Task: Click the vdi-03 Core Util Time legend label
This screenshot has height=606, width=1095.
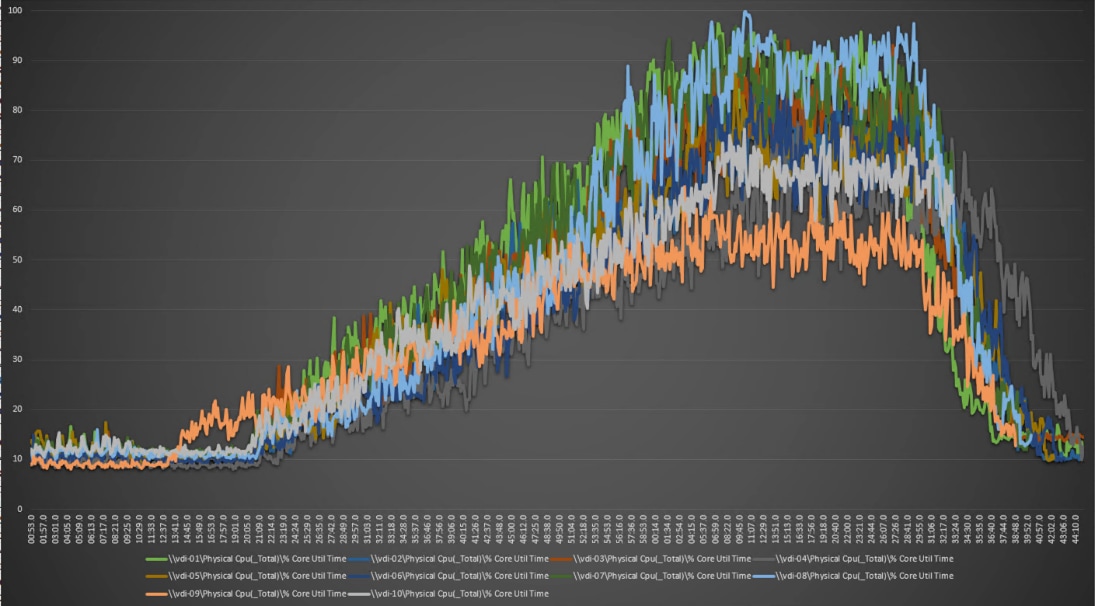Action: point(662,559)
